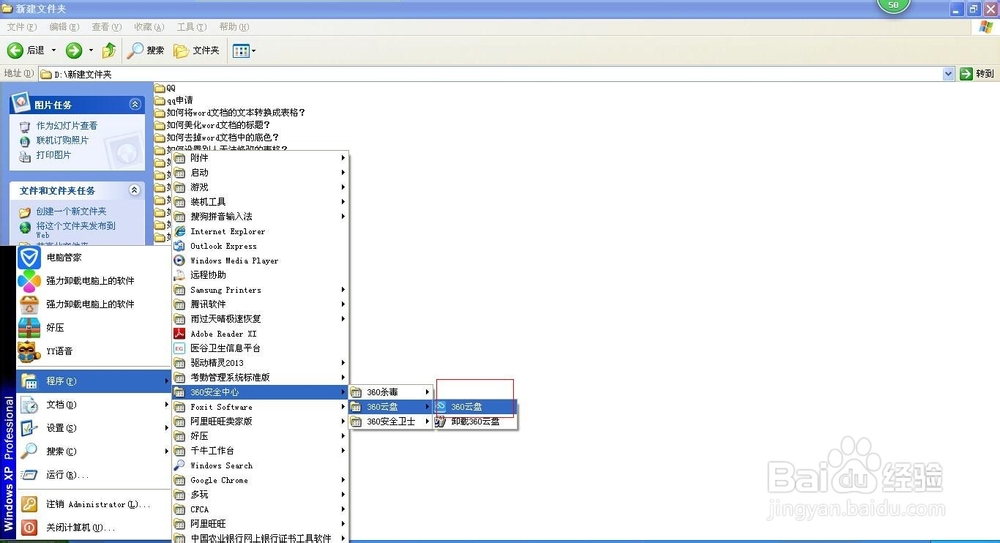Expand the Views dropdown arrow
The width and height of the screenshot is (1000, 543).
click(253, 51)
